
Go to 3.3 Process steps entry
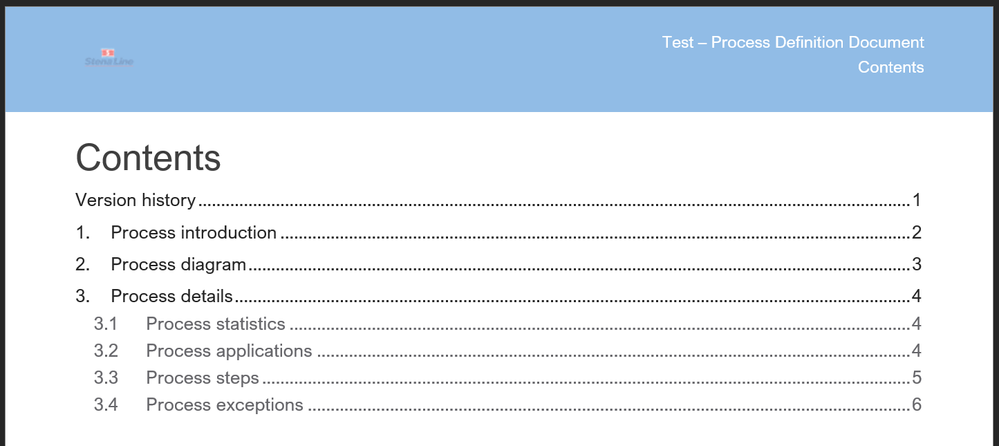(508, 378)
